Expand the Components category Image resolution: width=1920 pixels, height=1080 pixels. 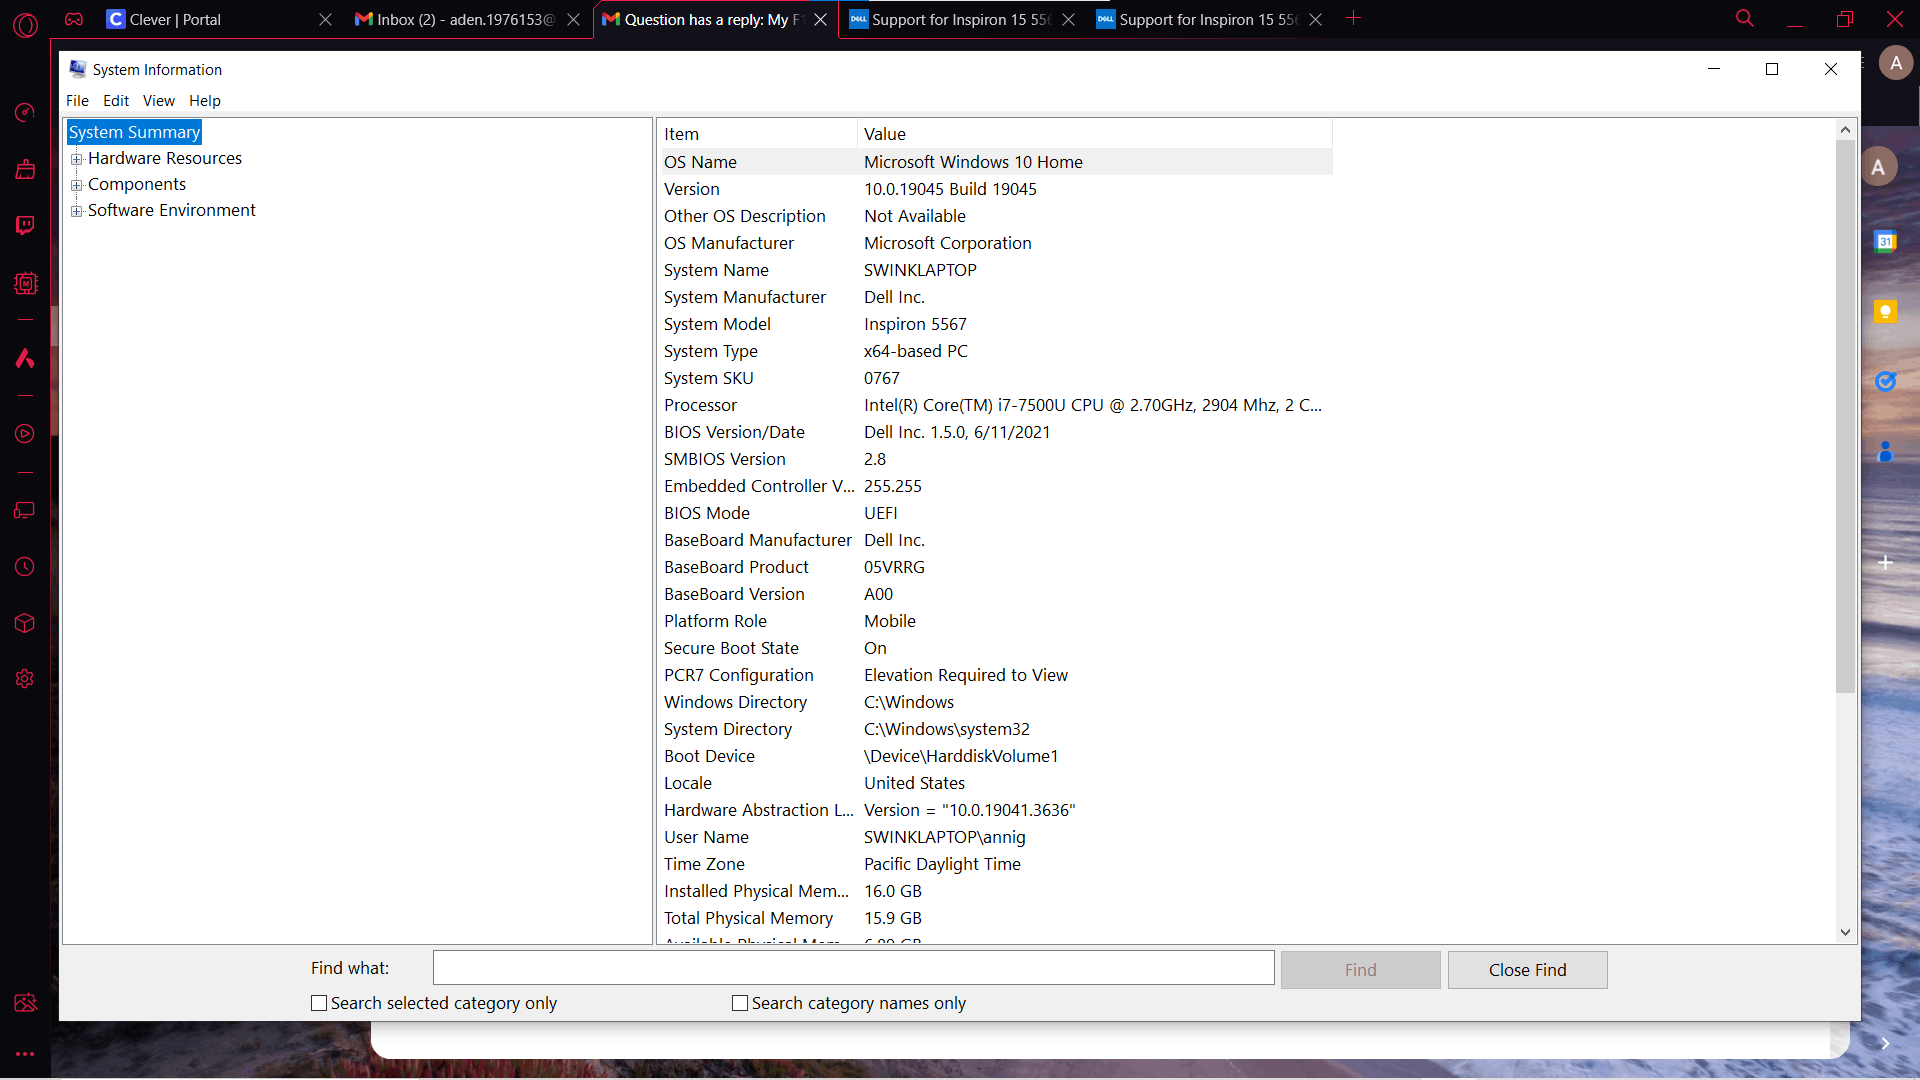(77, 184)
